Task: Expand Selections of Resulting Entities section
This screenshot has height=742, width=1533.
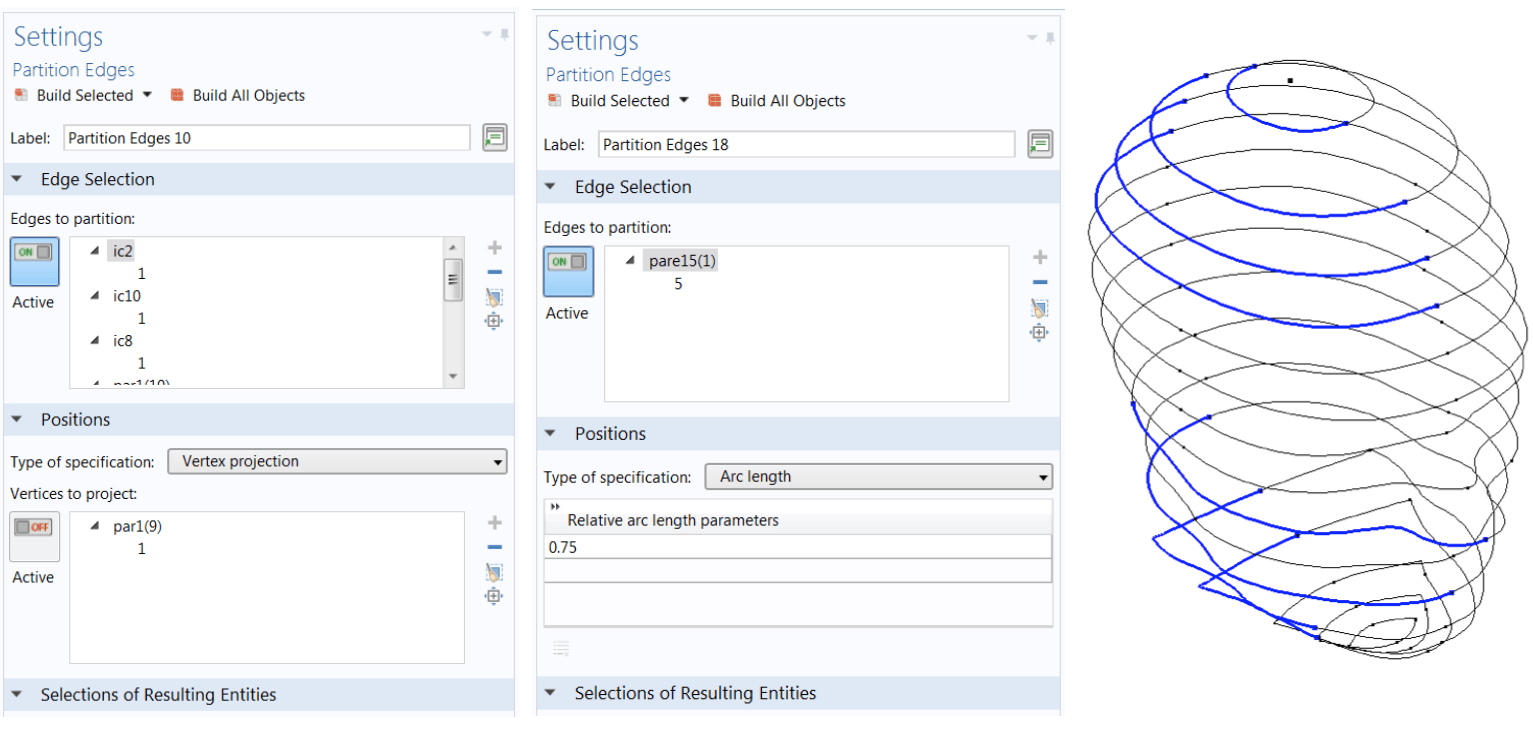Action: coord(18,694)
